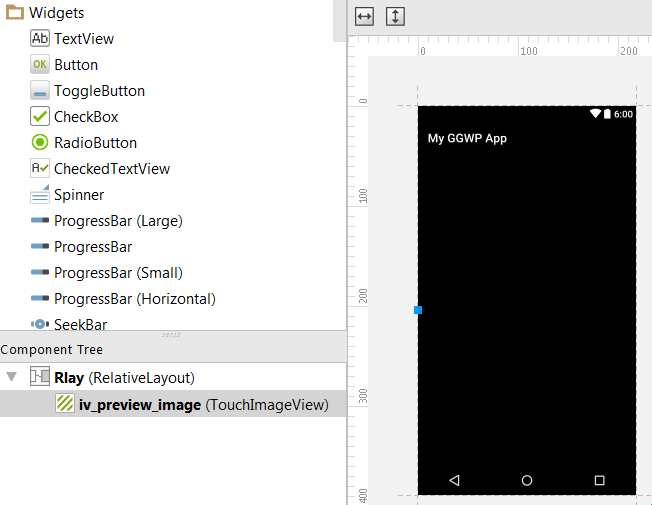Select the ToggleButton widget icon

(x=40, y=90)
